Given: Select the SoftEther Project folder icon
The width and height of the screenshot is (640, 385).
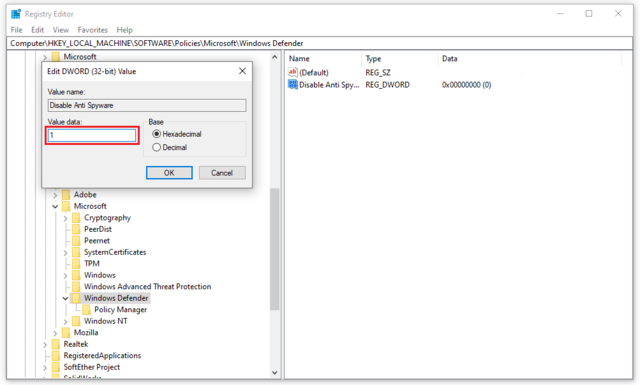Looking at the screenshot, I should tap(56, 367).
